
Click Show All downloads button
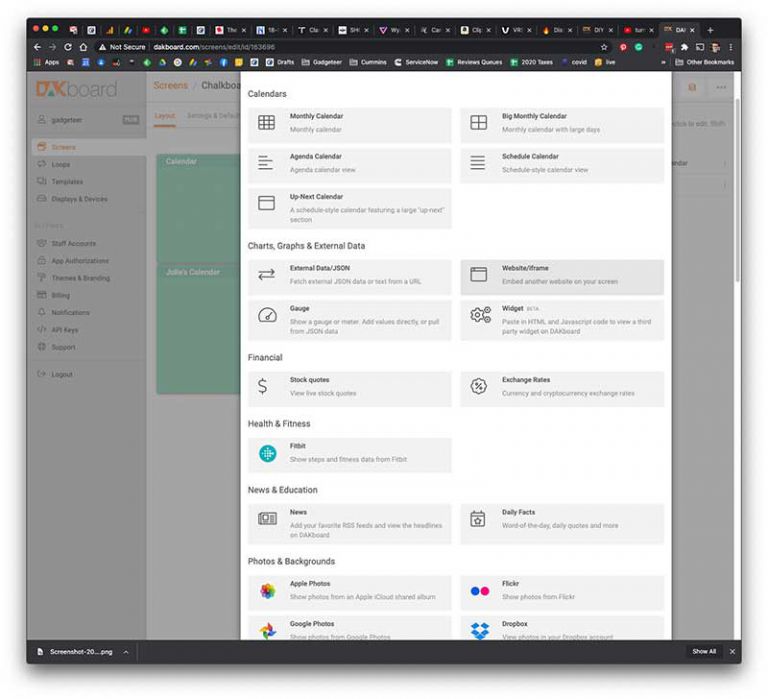[704, 652]
